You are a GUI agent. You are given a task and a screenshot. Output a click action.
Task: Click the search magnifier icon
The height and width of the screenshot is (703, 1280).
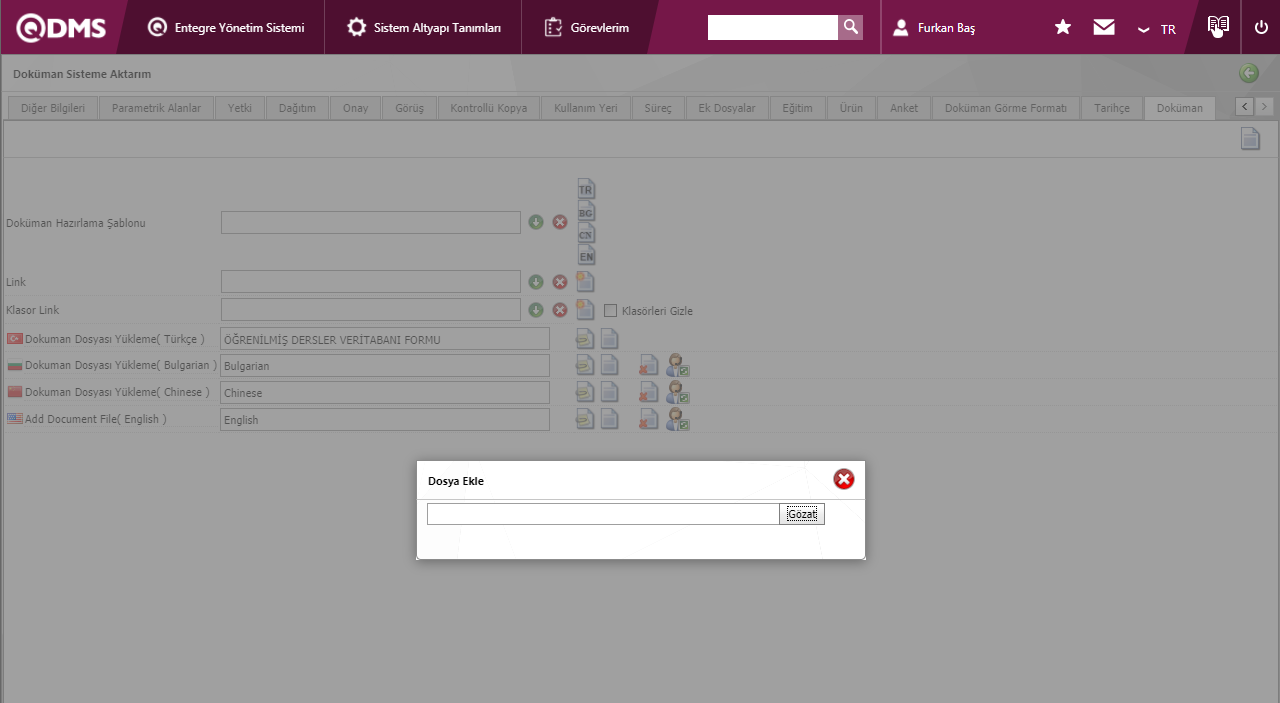pos(850,27)
